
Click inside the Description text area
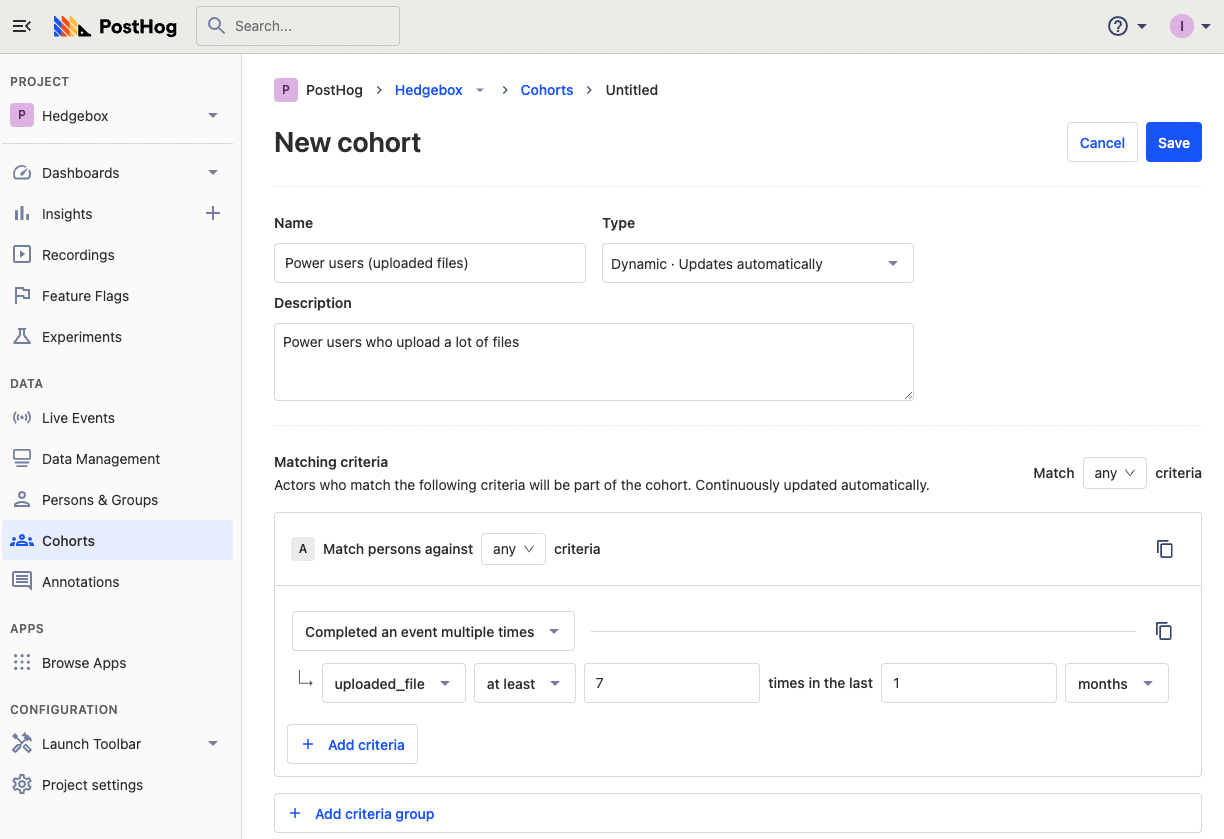(x=593, y=360)
